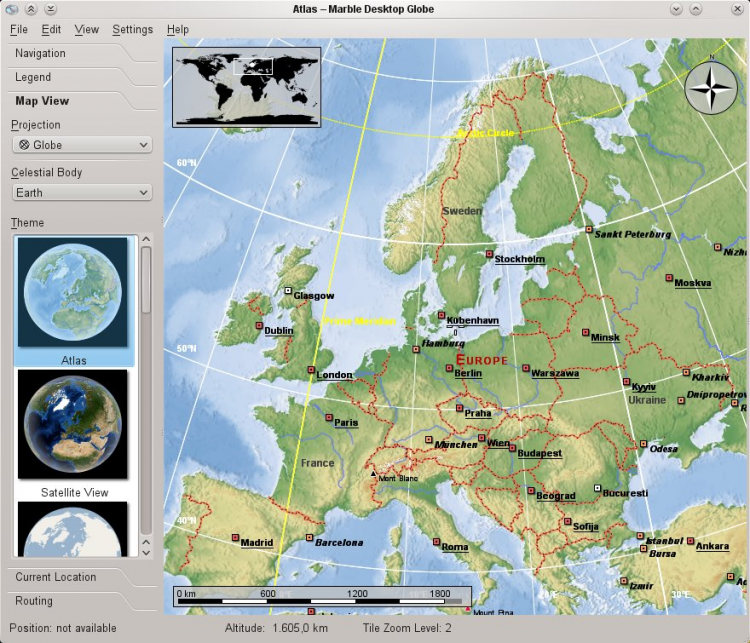Image resolution: width=750 pixels, height=643 pixels.
Task: Click the Tile Zoom Level status text
Action: 407,628
